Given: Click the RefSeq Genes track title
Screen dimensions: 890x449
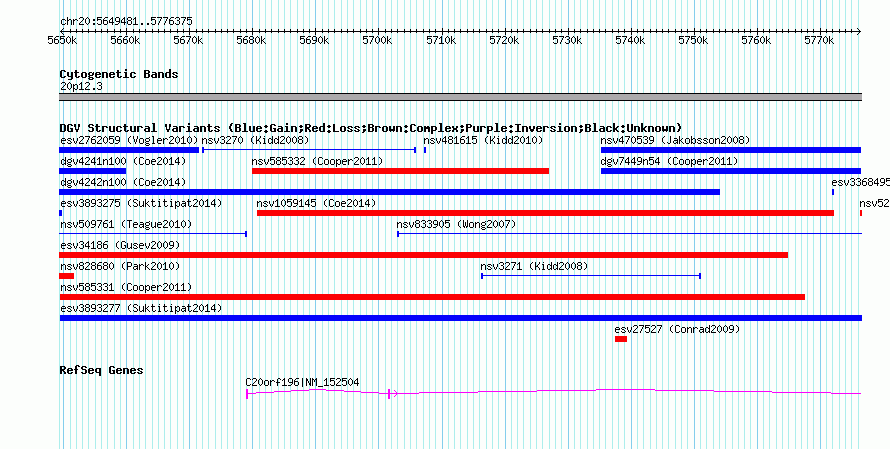Looking at the screenshot, I should tap(101, 370).
